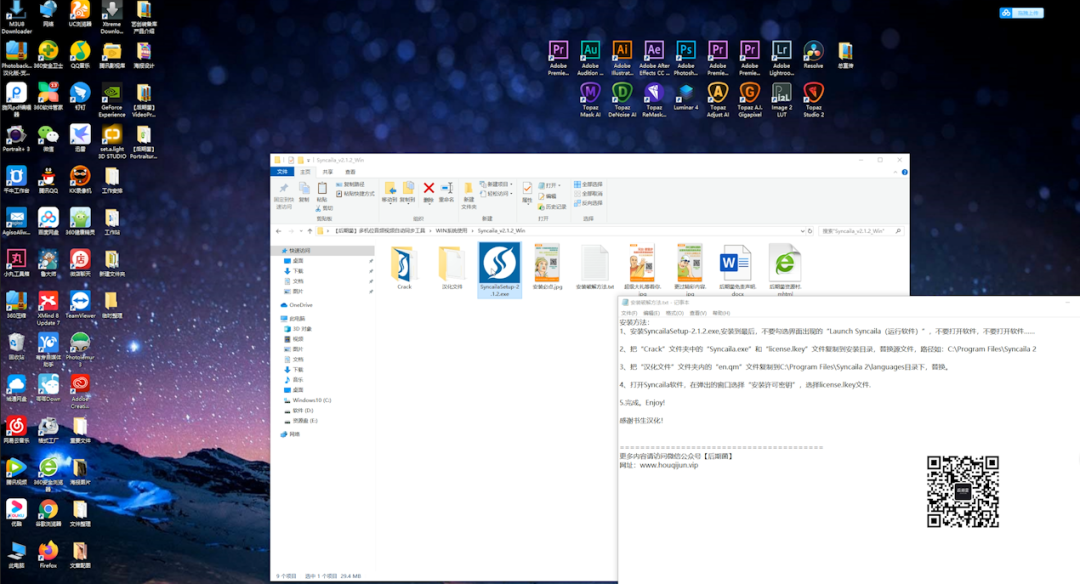Select the Word docx file icon
Screen dimensions: 1080x584
coord(737,269)
